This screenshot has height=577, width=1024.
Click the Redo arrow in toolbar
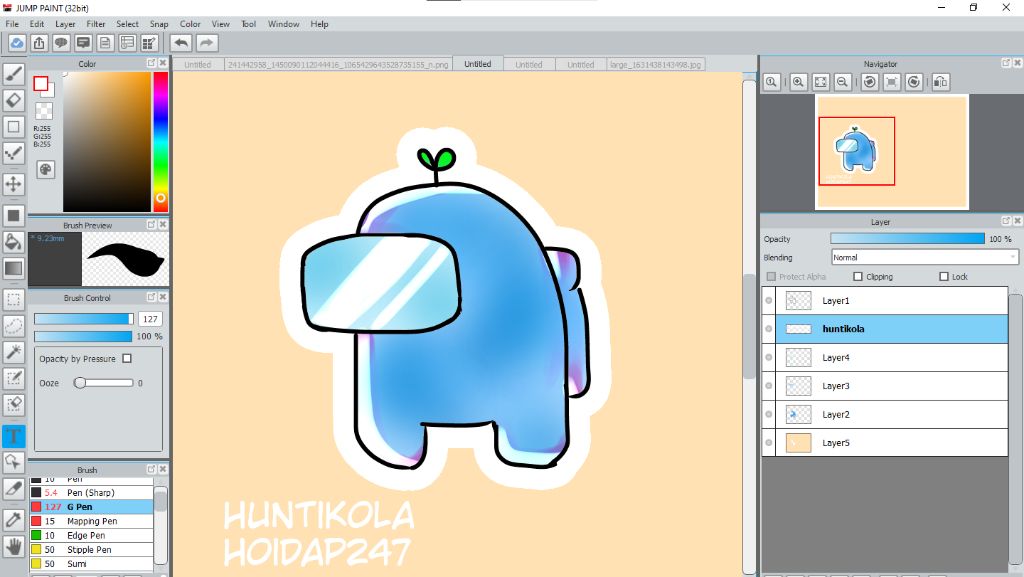click(206, 43)
